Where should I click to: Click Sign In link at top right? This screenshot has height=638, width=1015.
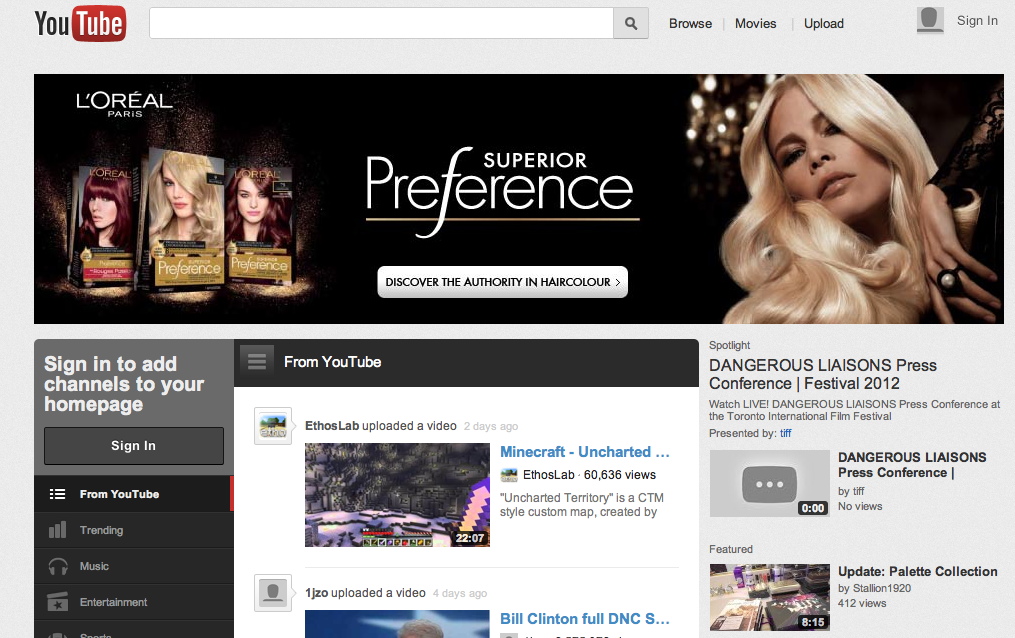coord(977,21)
